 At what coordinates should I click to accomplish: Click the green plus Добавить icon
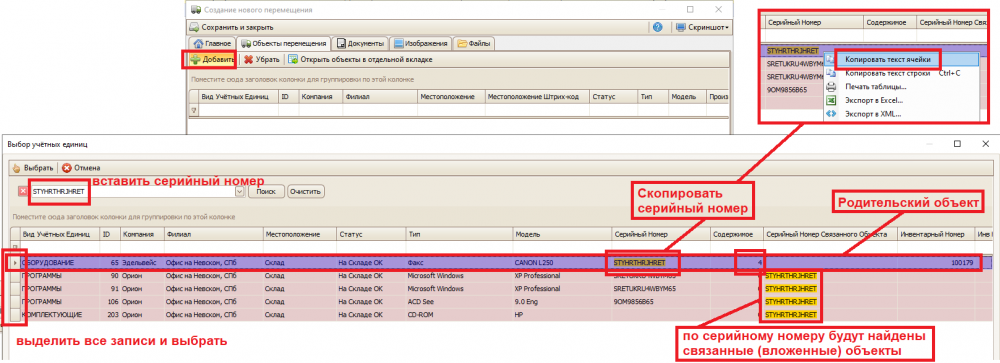click(x=195, y=59)
